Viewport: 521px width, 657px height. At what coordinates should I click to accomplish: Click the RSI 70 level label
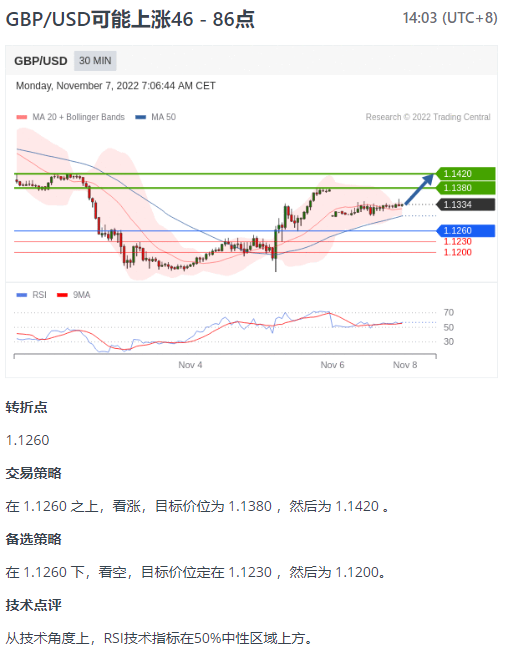click(x=448, y=313)
